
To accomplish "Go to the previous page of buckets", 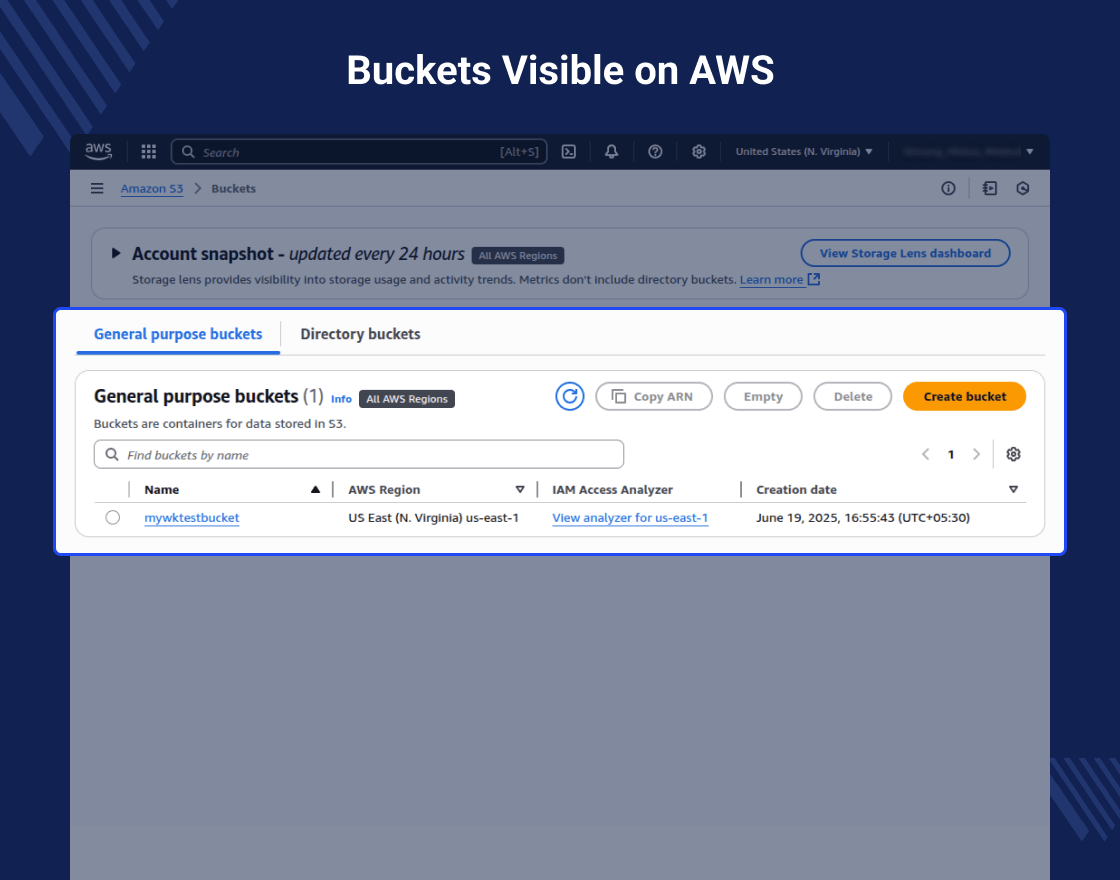I will pyautogui.click(x=926, y=454).
